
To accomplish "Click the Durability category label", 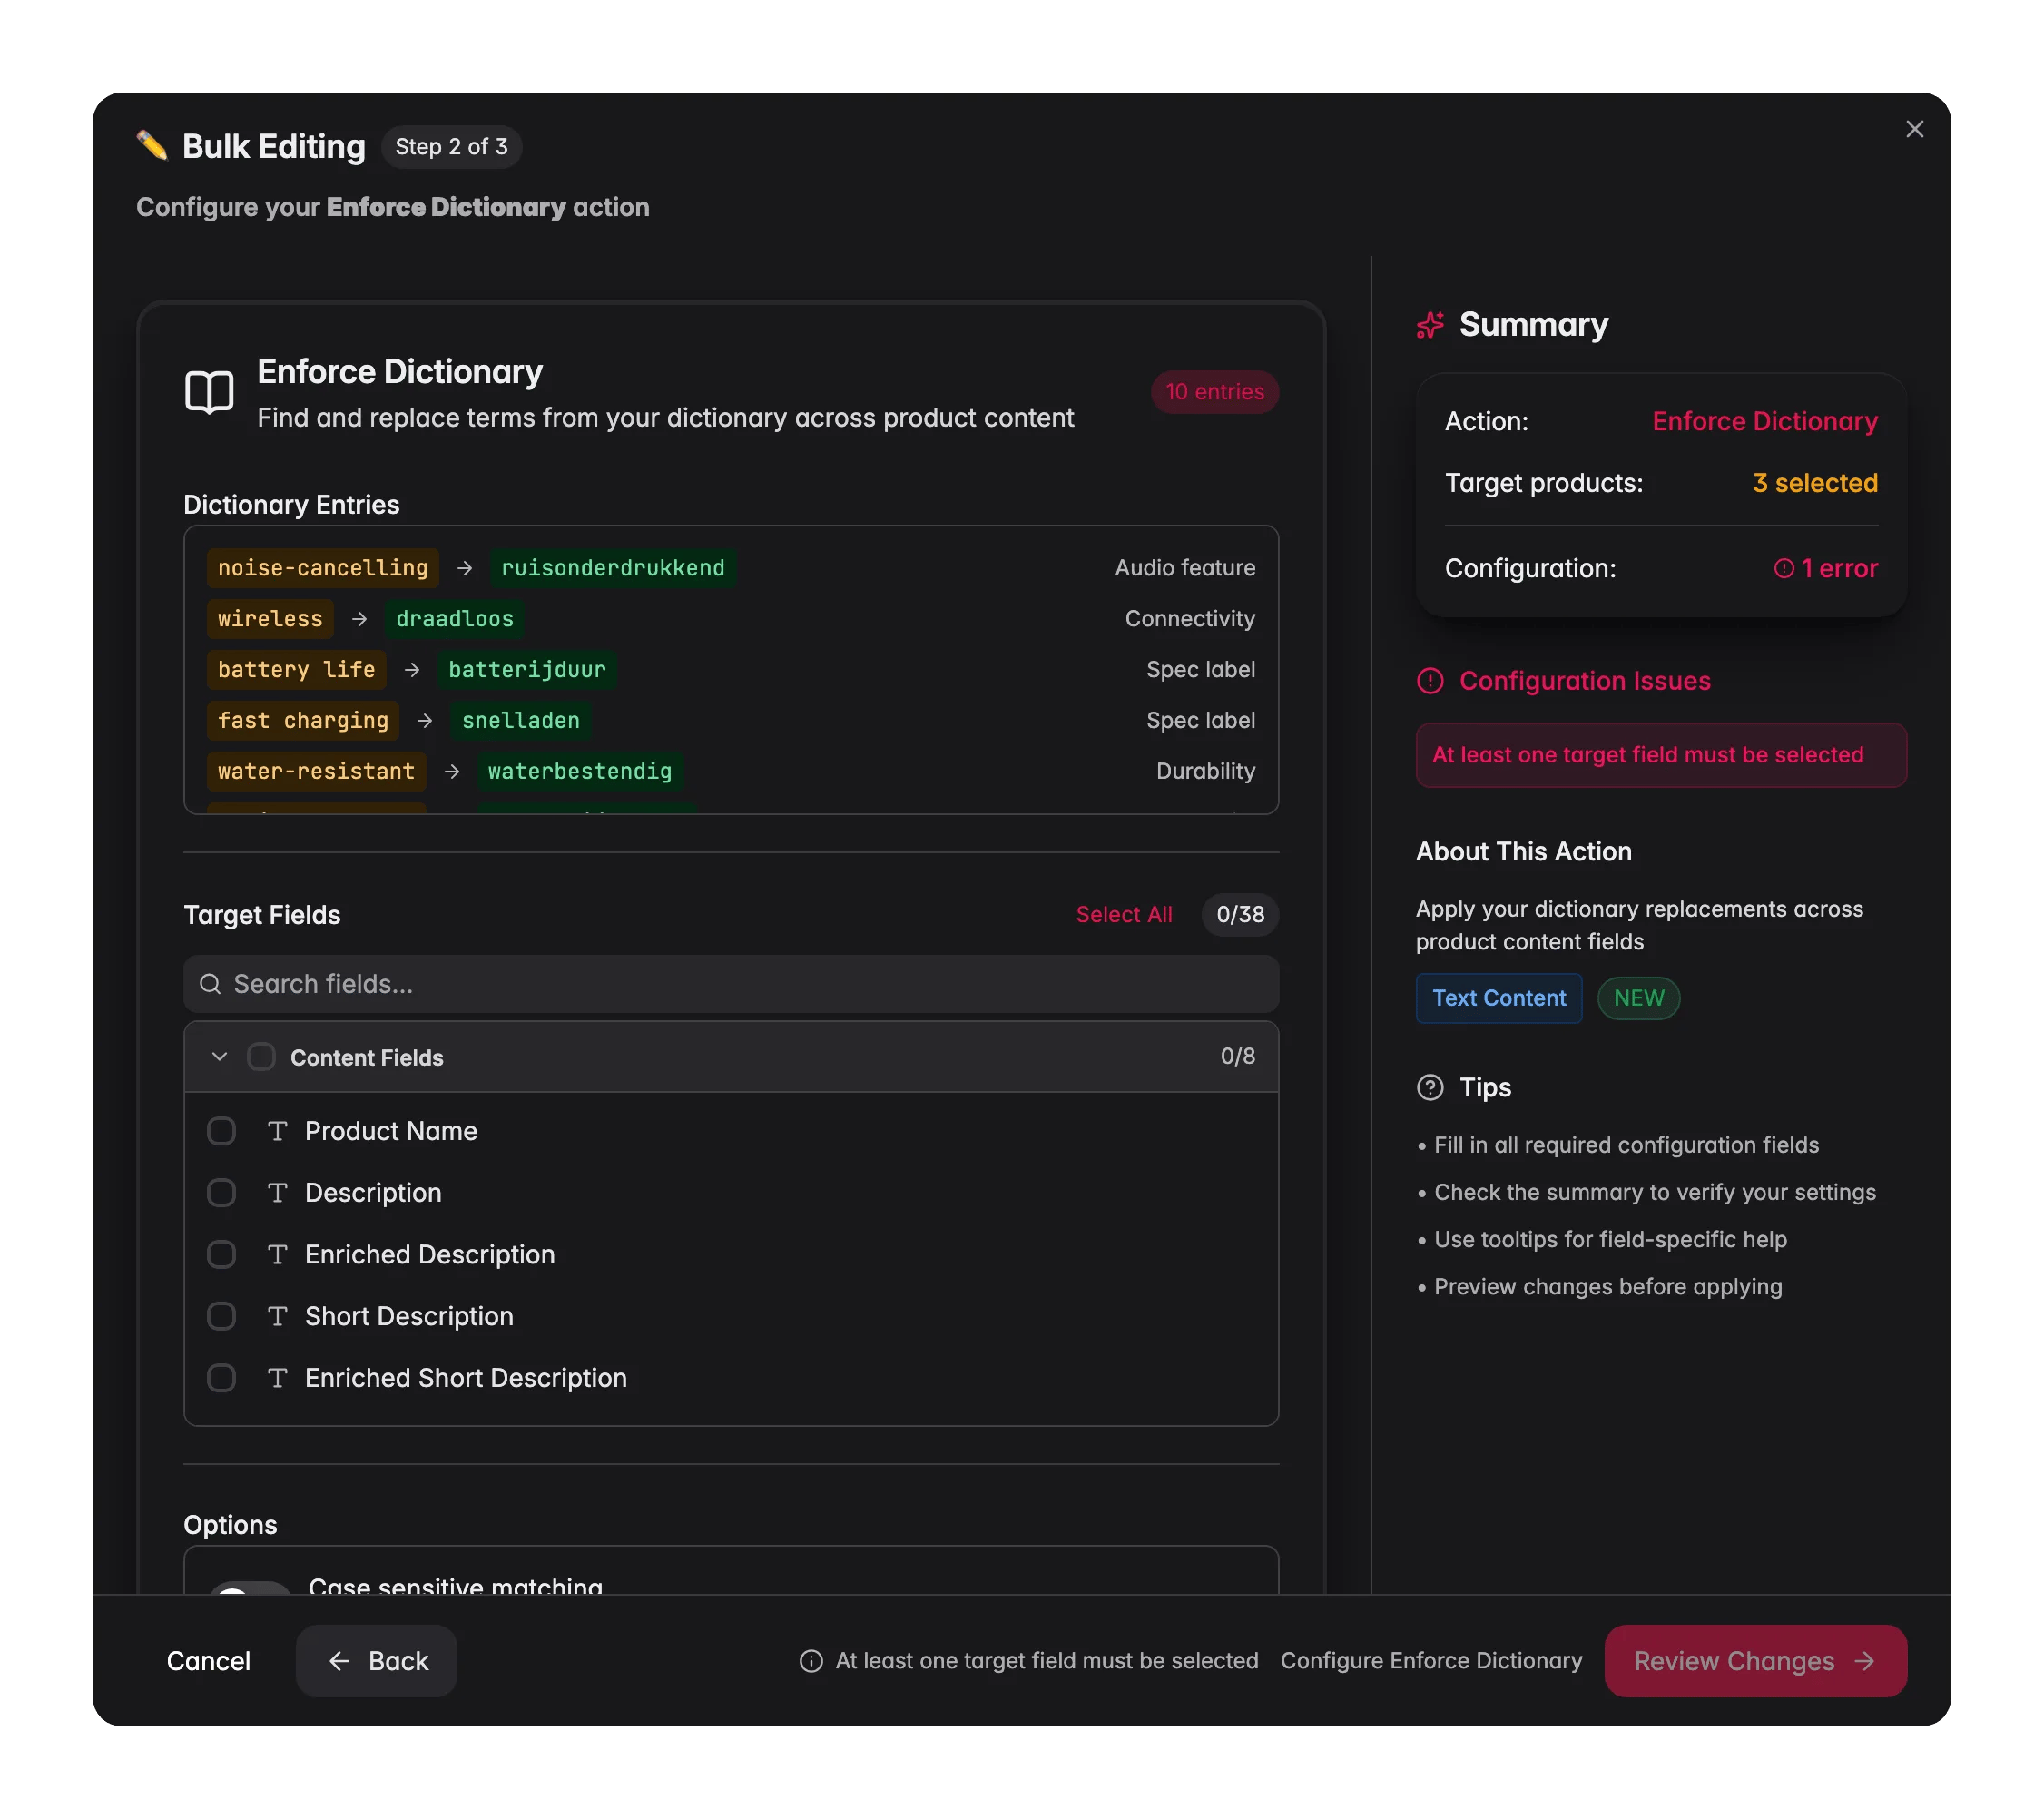I will pyautogui.click(x=1205, y=772).
